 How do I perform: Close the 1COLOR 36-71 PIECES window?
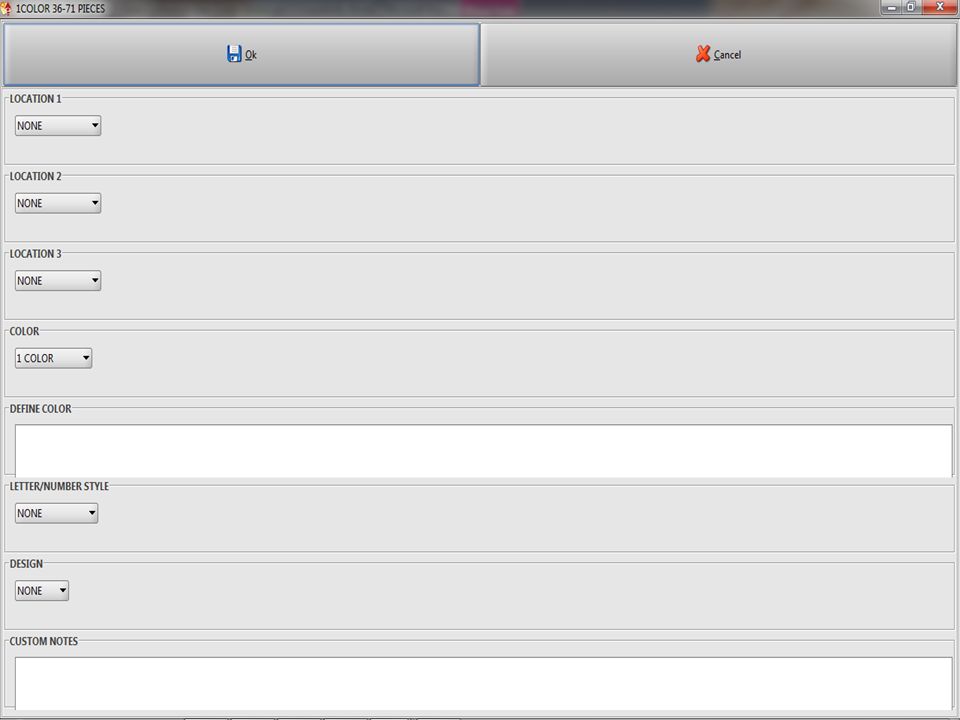(939, 7)
